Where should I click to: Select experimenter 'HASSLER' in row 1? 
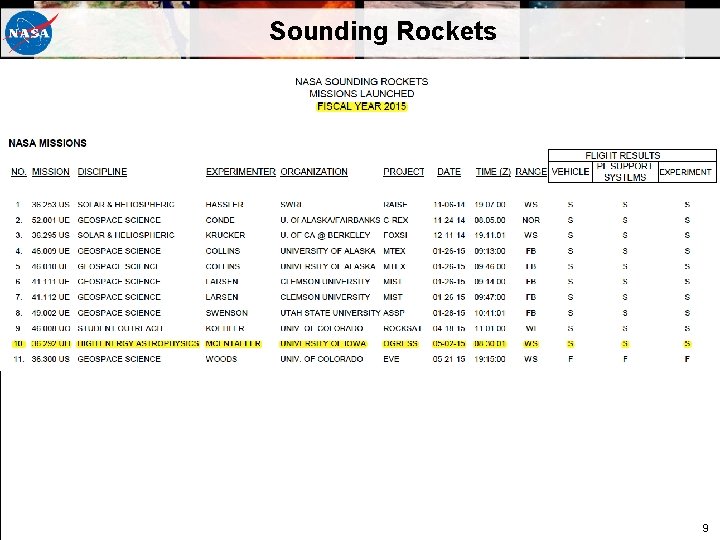coord(225,204)
